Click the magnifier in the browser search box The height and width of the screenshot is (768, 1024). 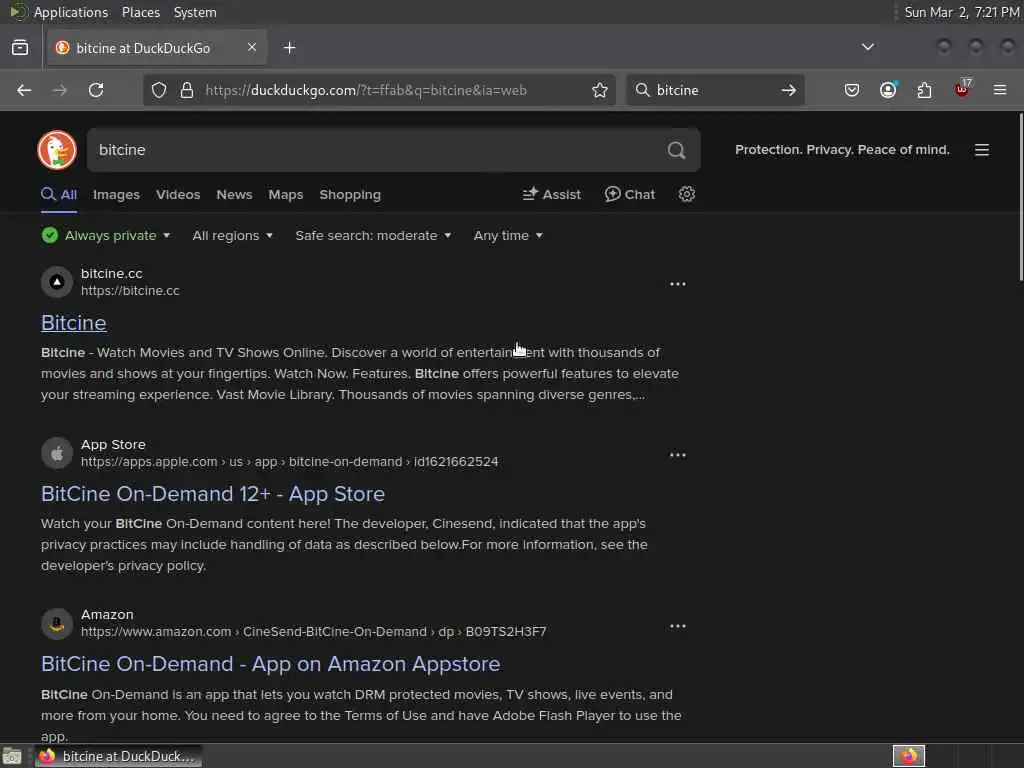pyautogui.click(x=643, y=90)
